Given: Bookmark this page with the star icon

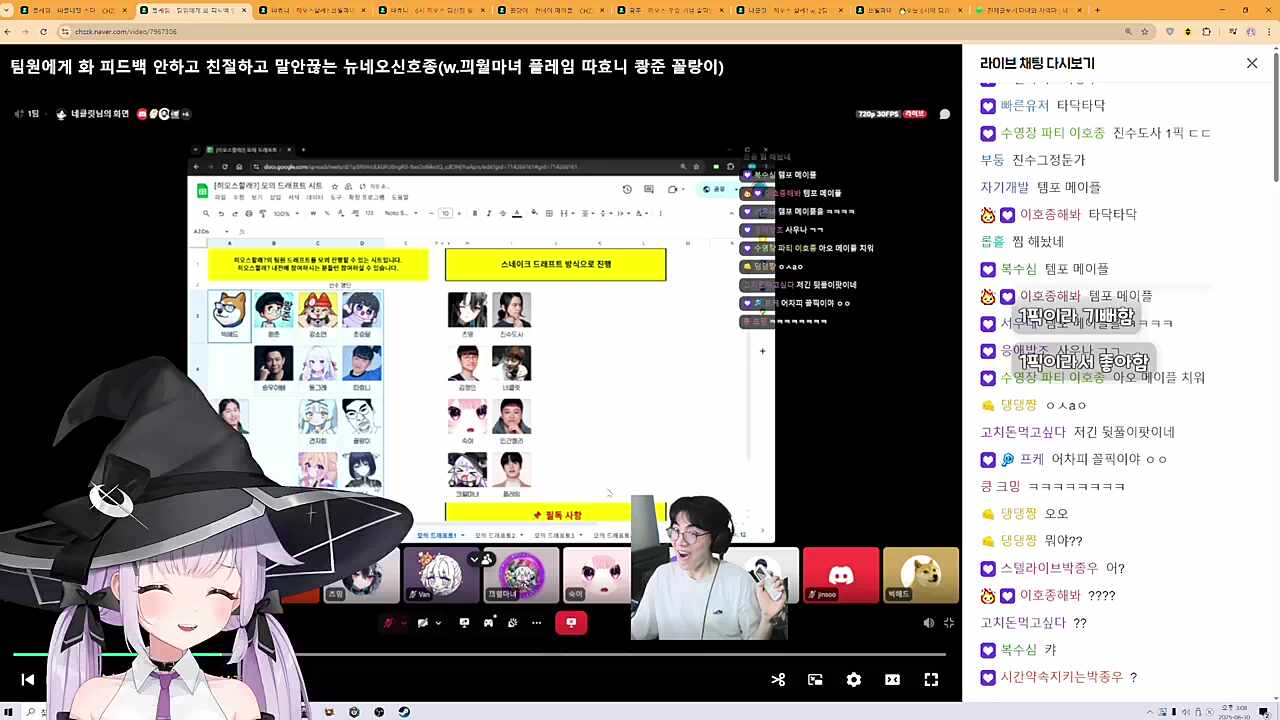Looking at the screenshot, I should [x=1146, y=31].
